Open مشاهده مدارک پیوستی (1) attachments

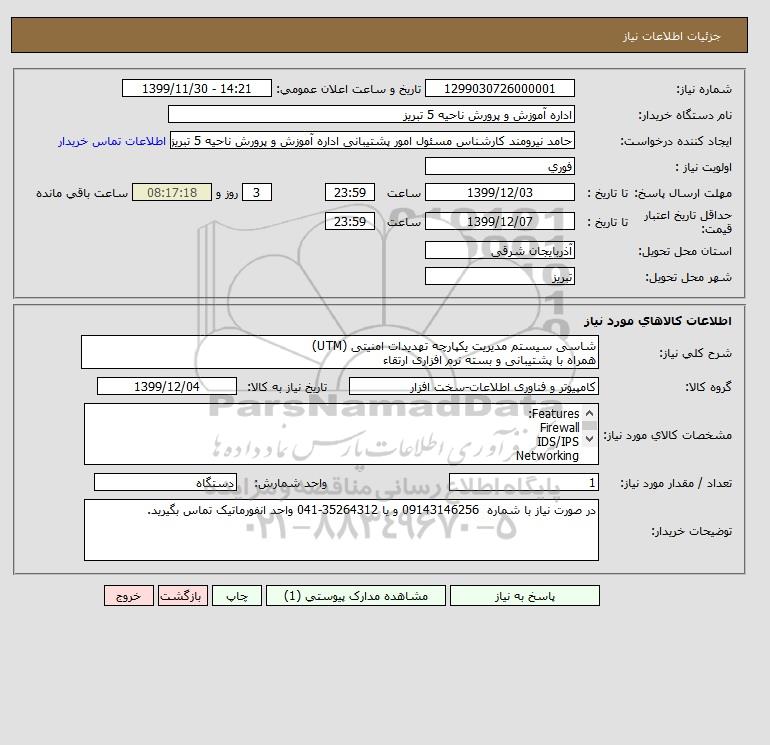(356, 596)
